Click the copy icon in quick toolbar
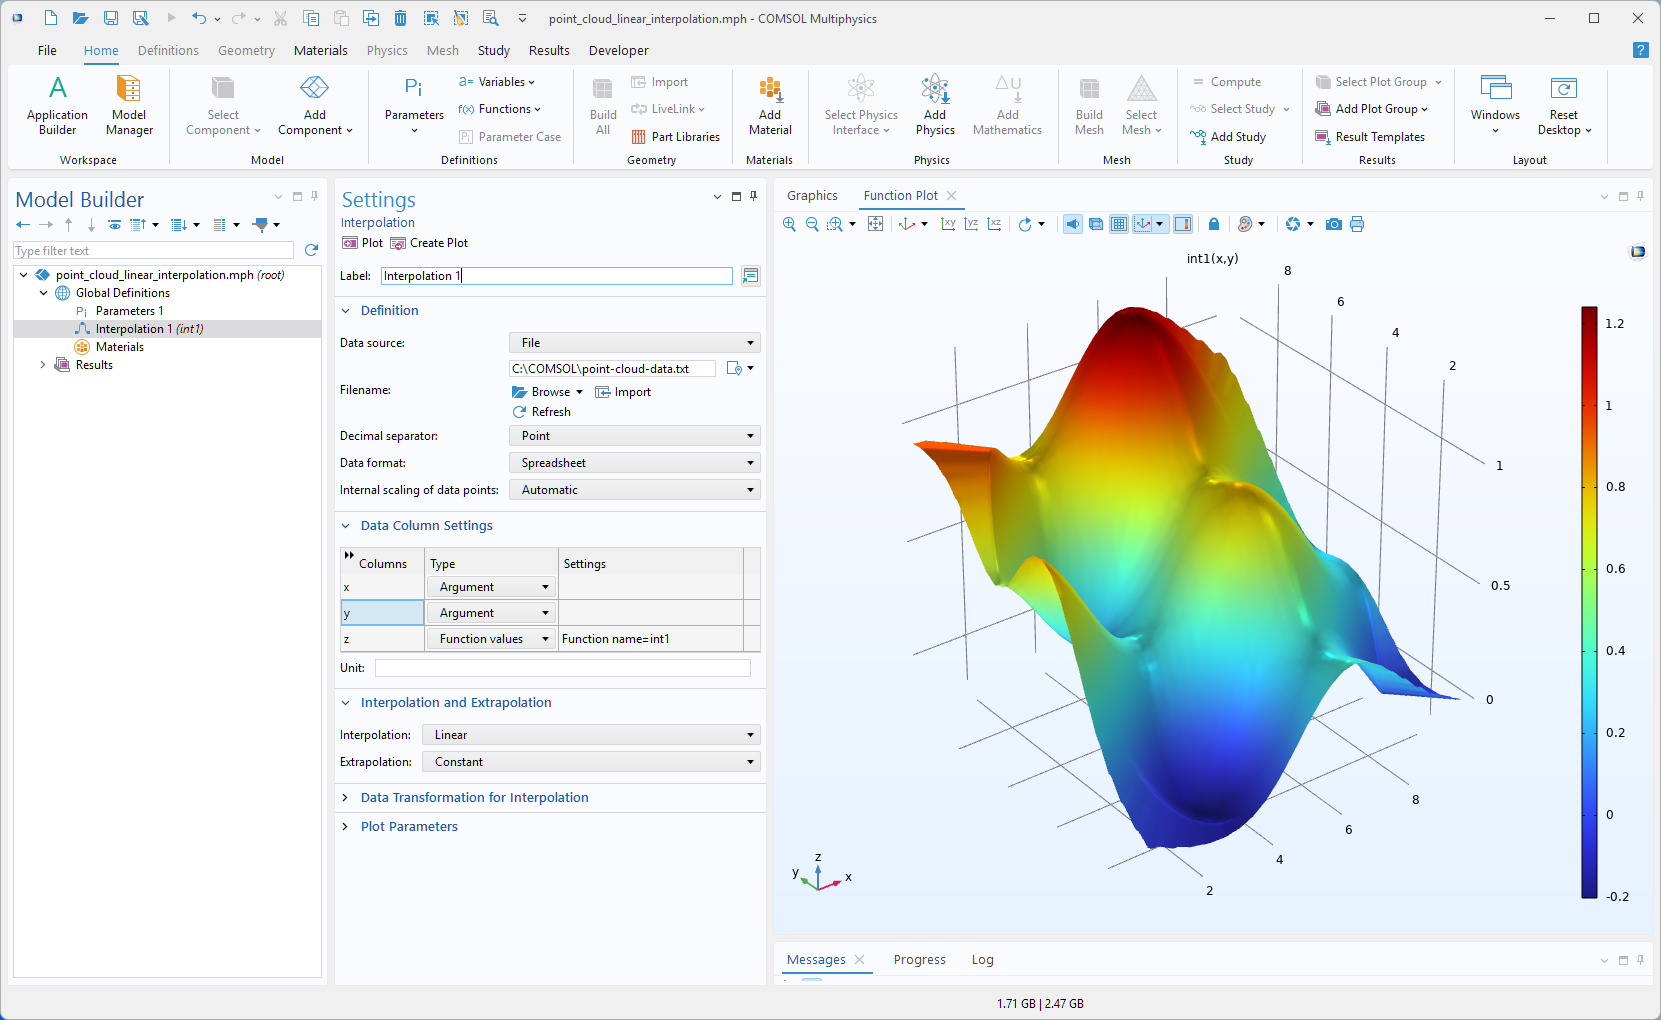Image resolution: width=1661 pixels, height=1020 pixels. [x=311, y=18]
